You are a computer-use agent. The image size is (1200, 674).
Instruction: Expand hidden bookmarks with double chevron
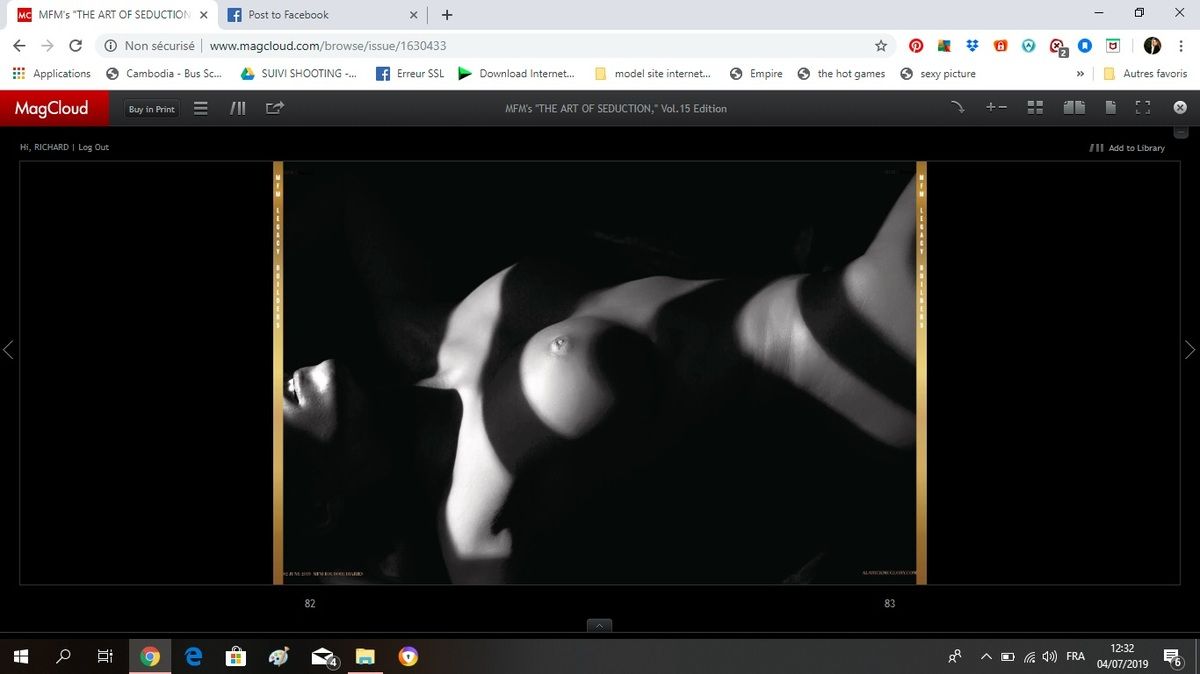pyautogui.click(x=1080, y=73)
